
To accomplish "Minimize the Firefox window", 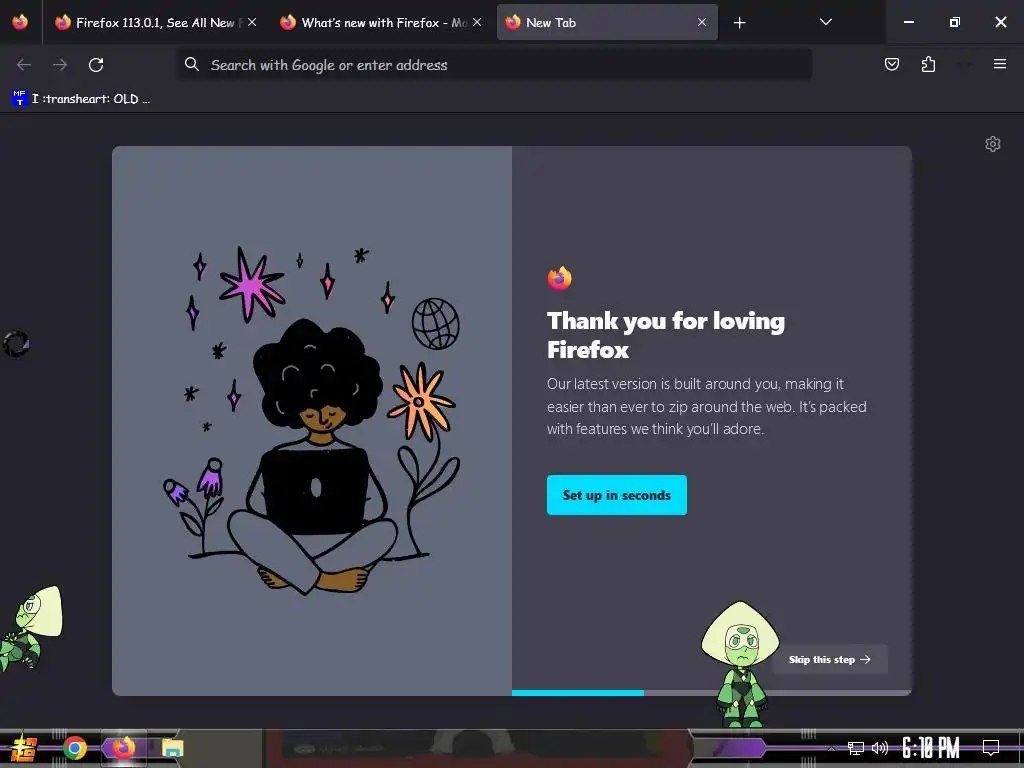I will (908, 22).
